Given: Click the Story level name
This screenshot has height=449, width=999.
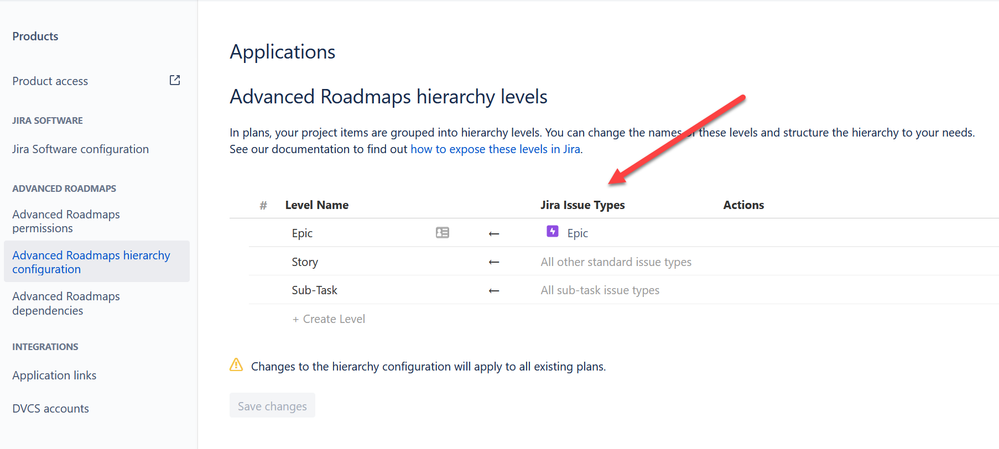Looking at the screenshot, I should (305, 262).
